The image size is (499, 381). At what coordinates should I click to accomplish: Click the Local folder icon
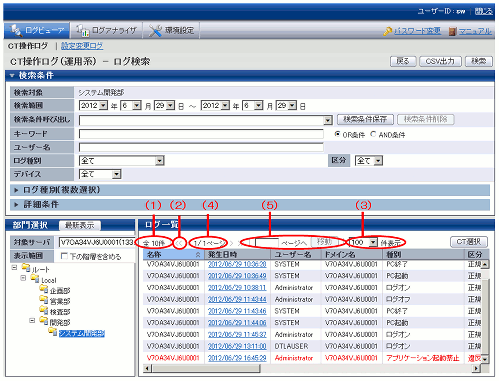pyautogui.click(x=35, y=278)
